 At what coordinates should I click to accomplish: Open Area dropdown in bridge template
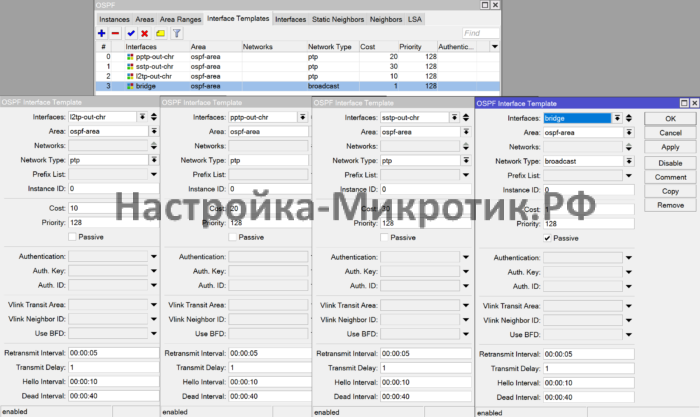[x=629, y=133]
